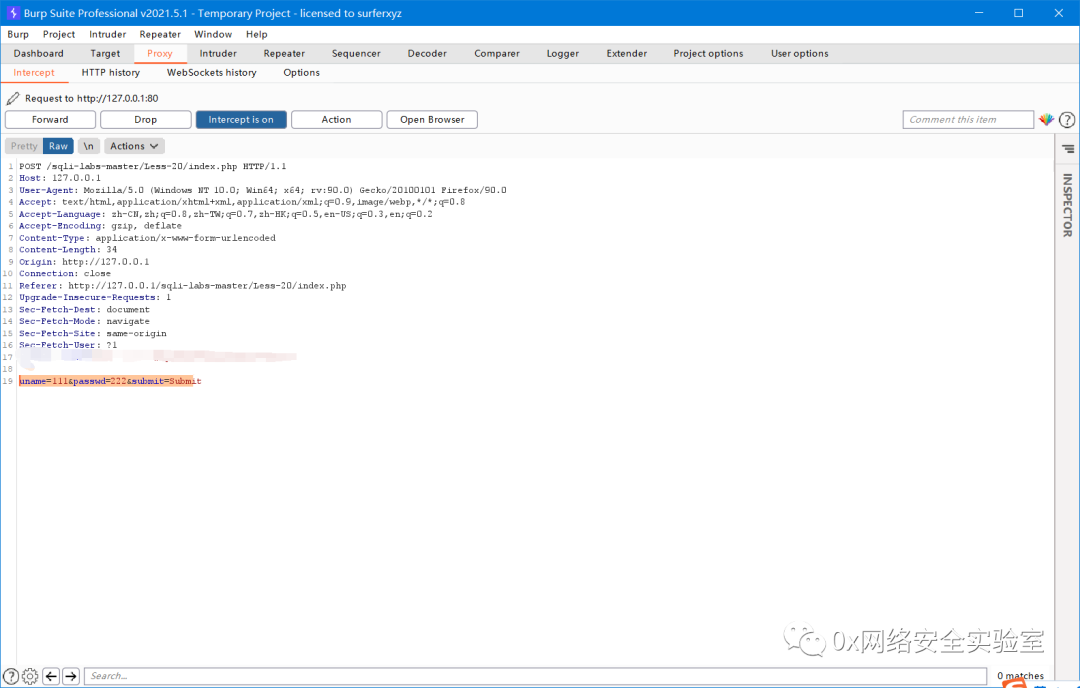Open the HTTP history sub-tab
Image resolution: width=1080 pixels, height=688 pixels.
(111, 73)
